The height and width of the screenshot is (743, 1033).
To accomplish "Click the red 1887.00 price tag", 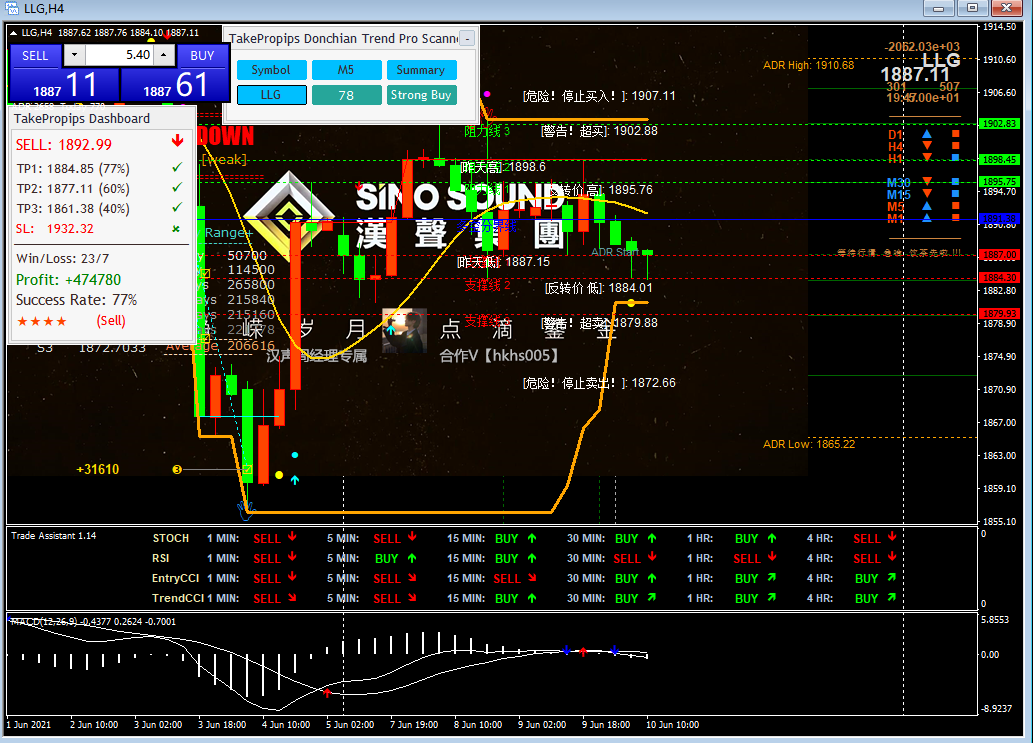I will (x=999, y=254).
